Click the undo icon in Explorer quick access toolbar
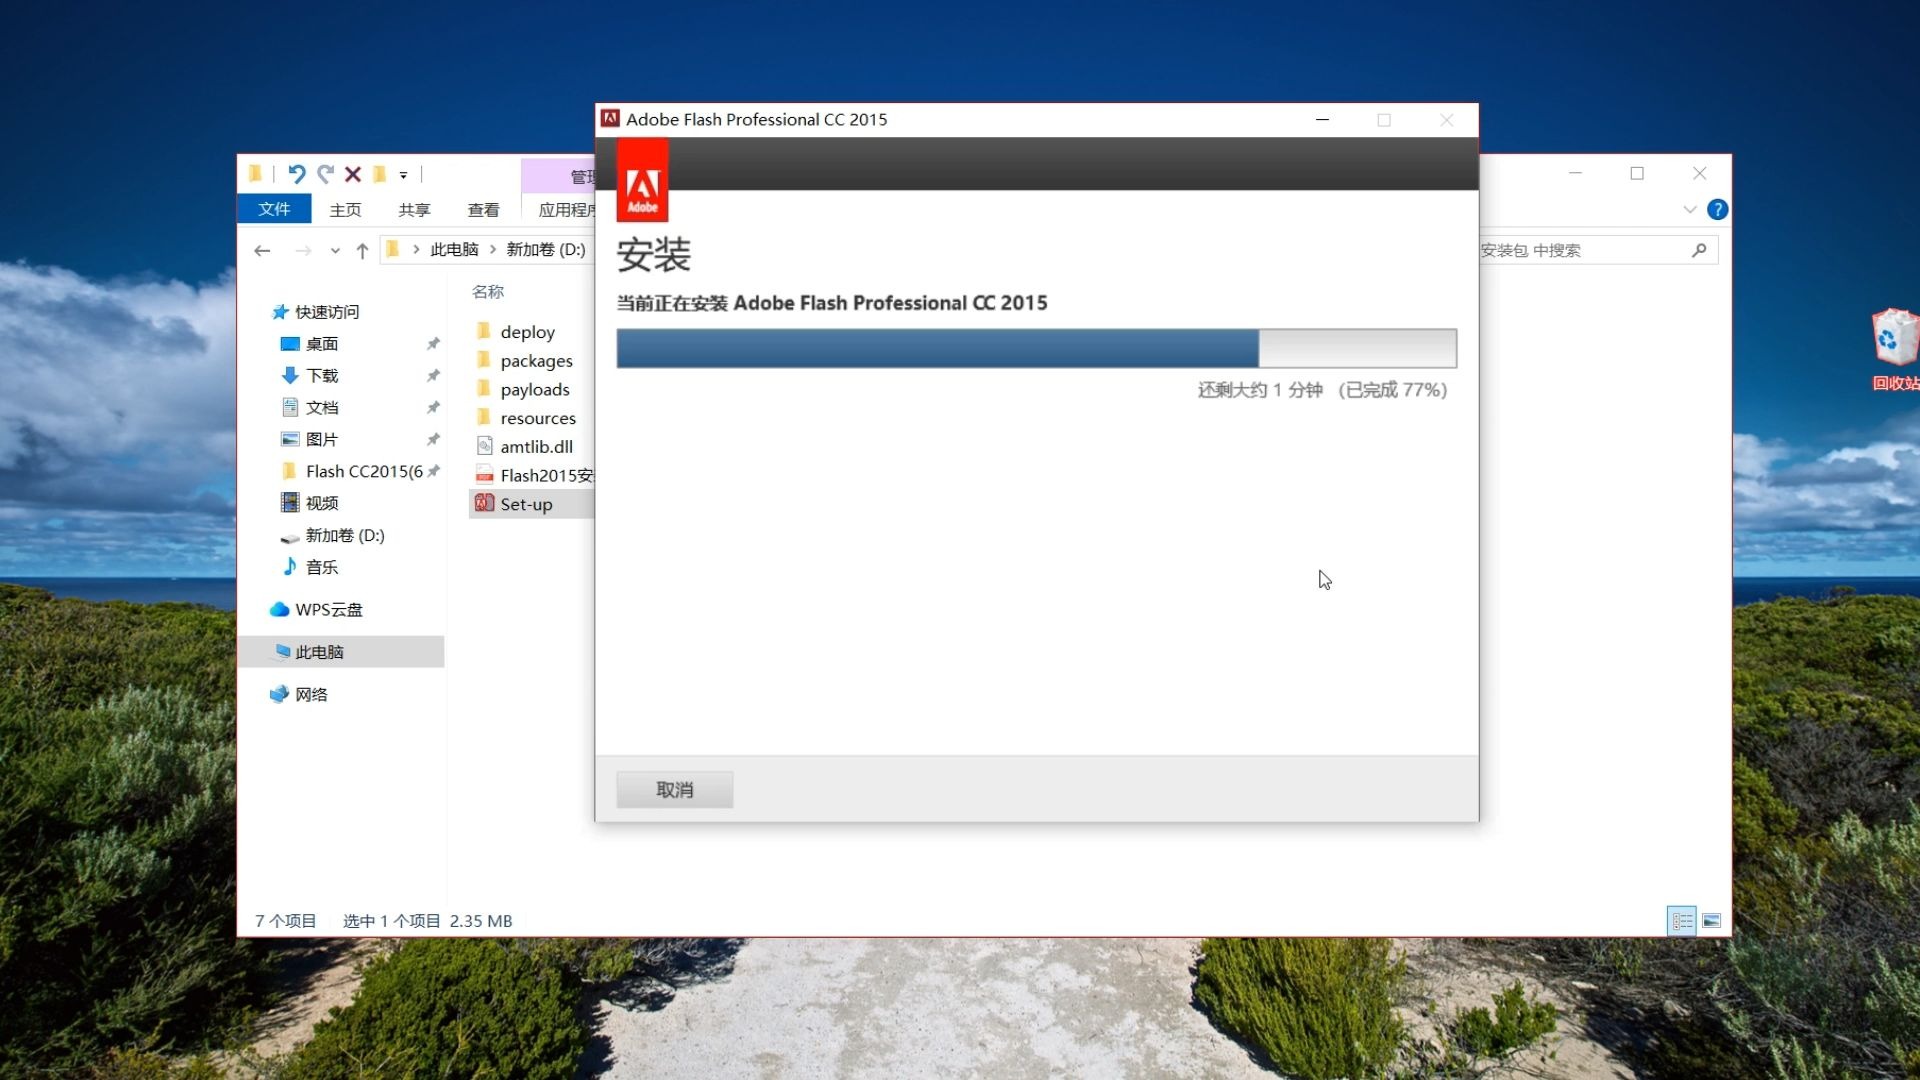The image size is (1920, 1080). [296, 174]
